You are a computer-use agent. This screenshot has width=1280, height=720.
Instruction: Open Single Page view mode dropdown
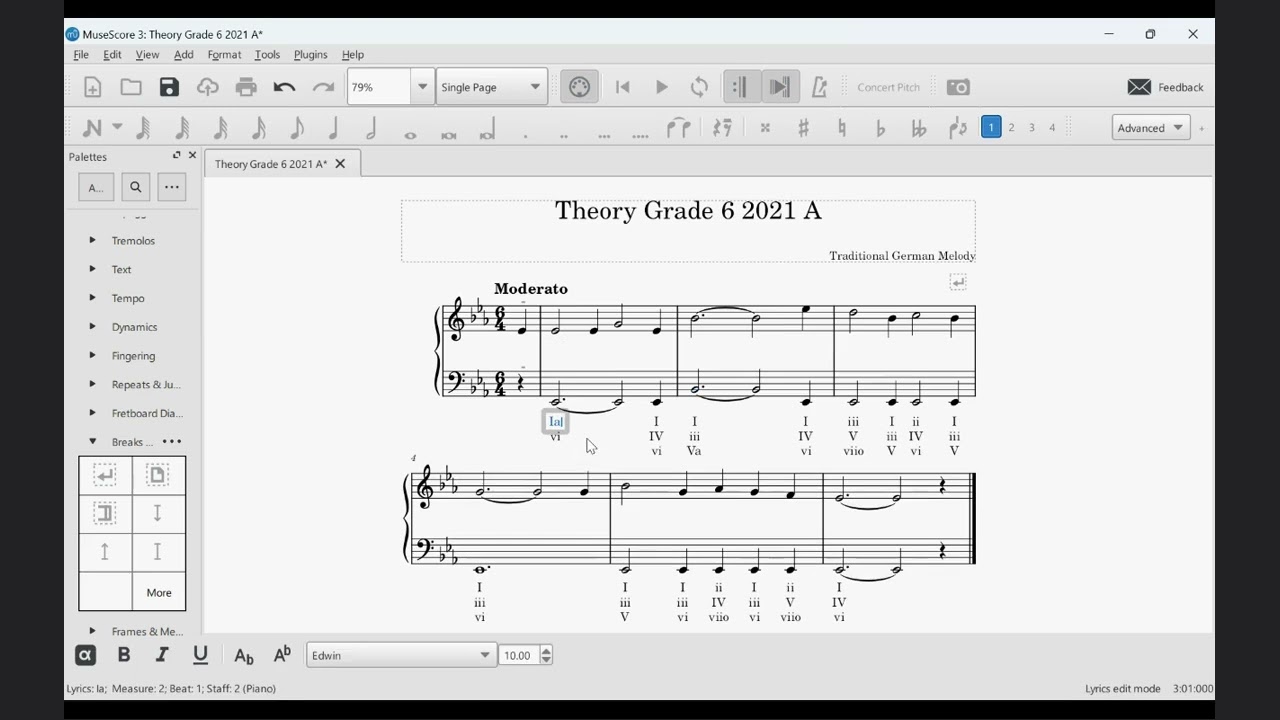point(492,87)
